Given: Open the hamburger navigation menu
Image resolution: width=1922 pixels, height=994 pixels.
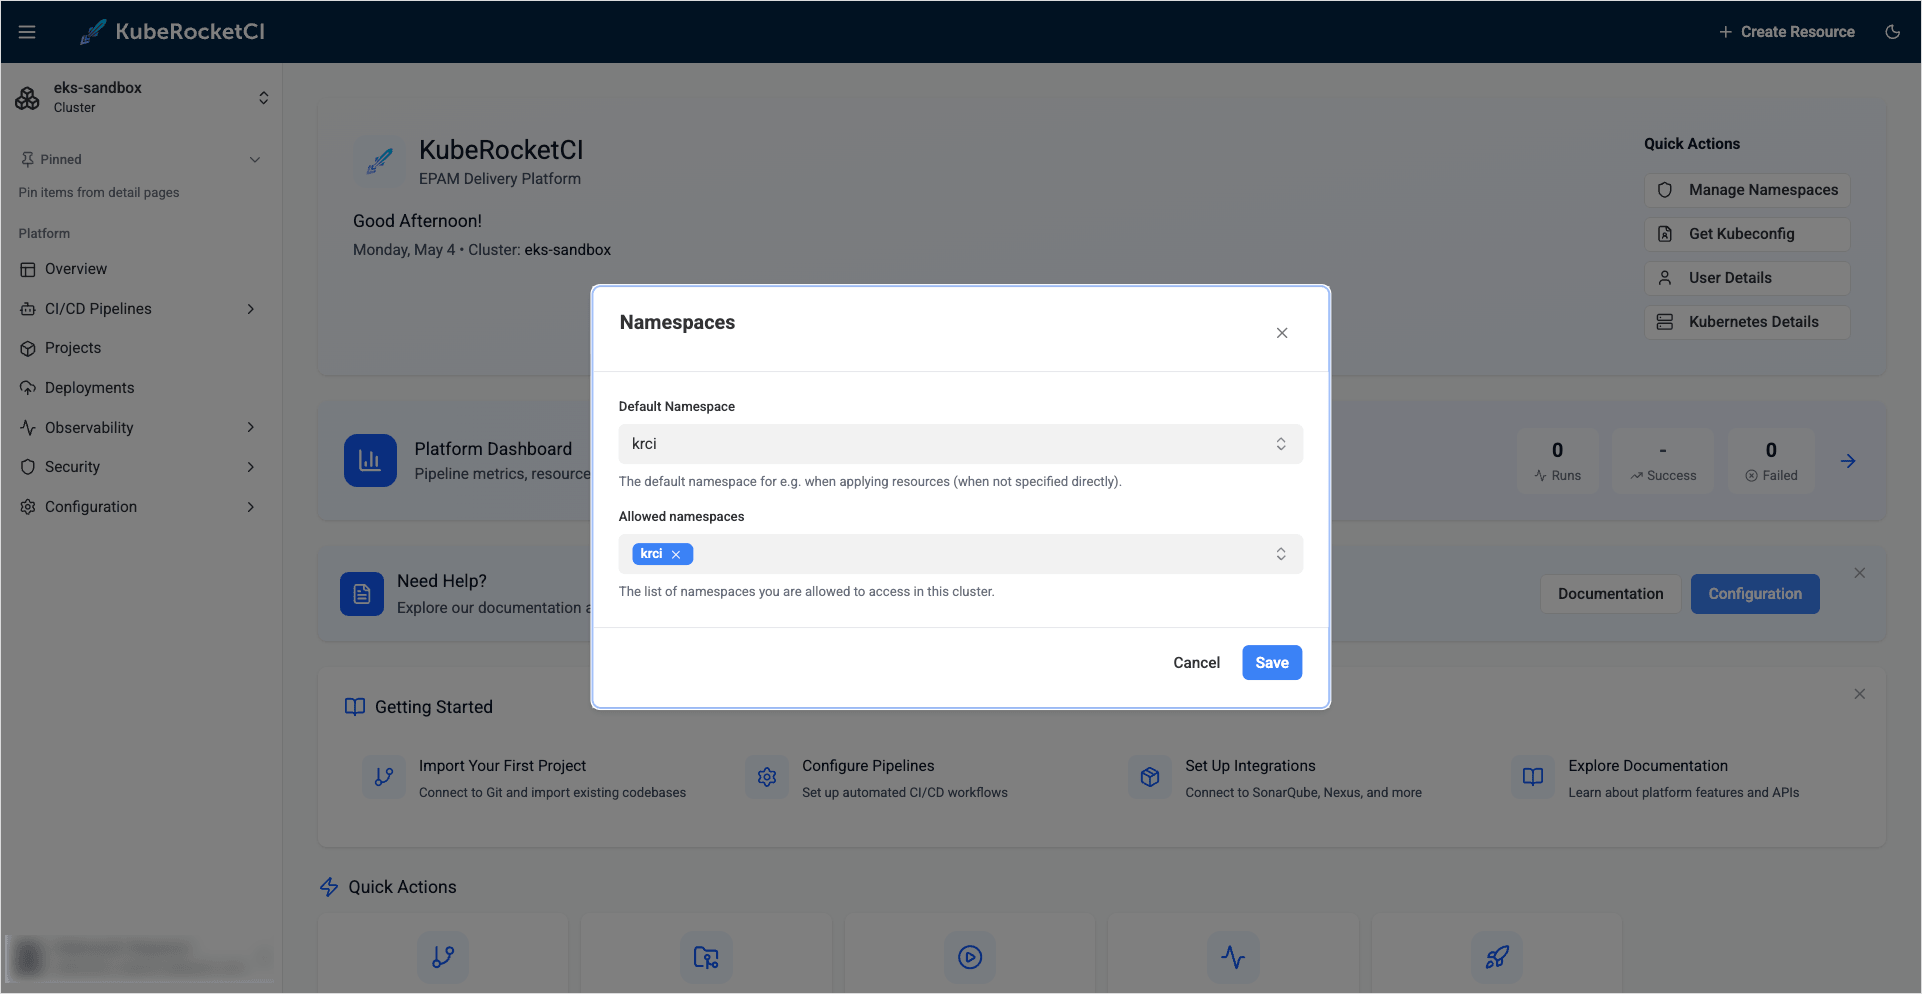Looking at the screenshot, I should coord(27,32).
